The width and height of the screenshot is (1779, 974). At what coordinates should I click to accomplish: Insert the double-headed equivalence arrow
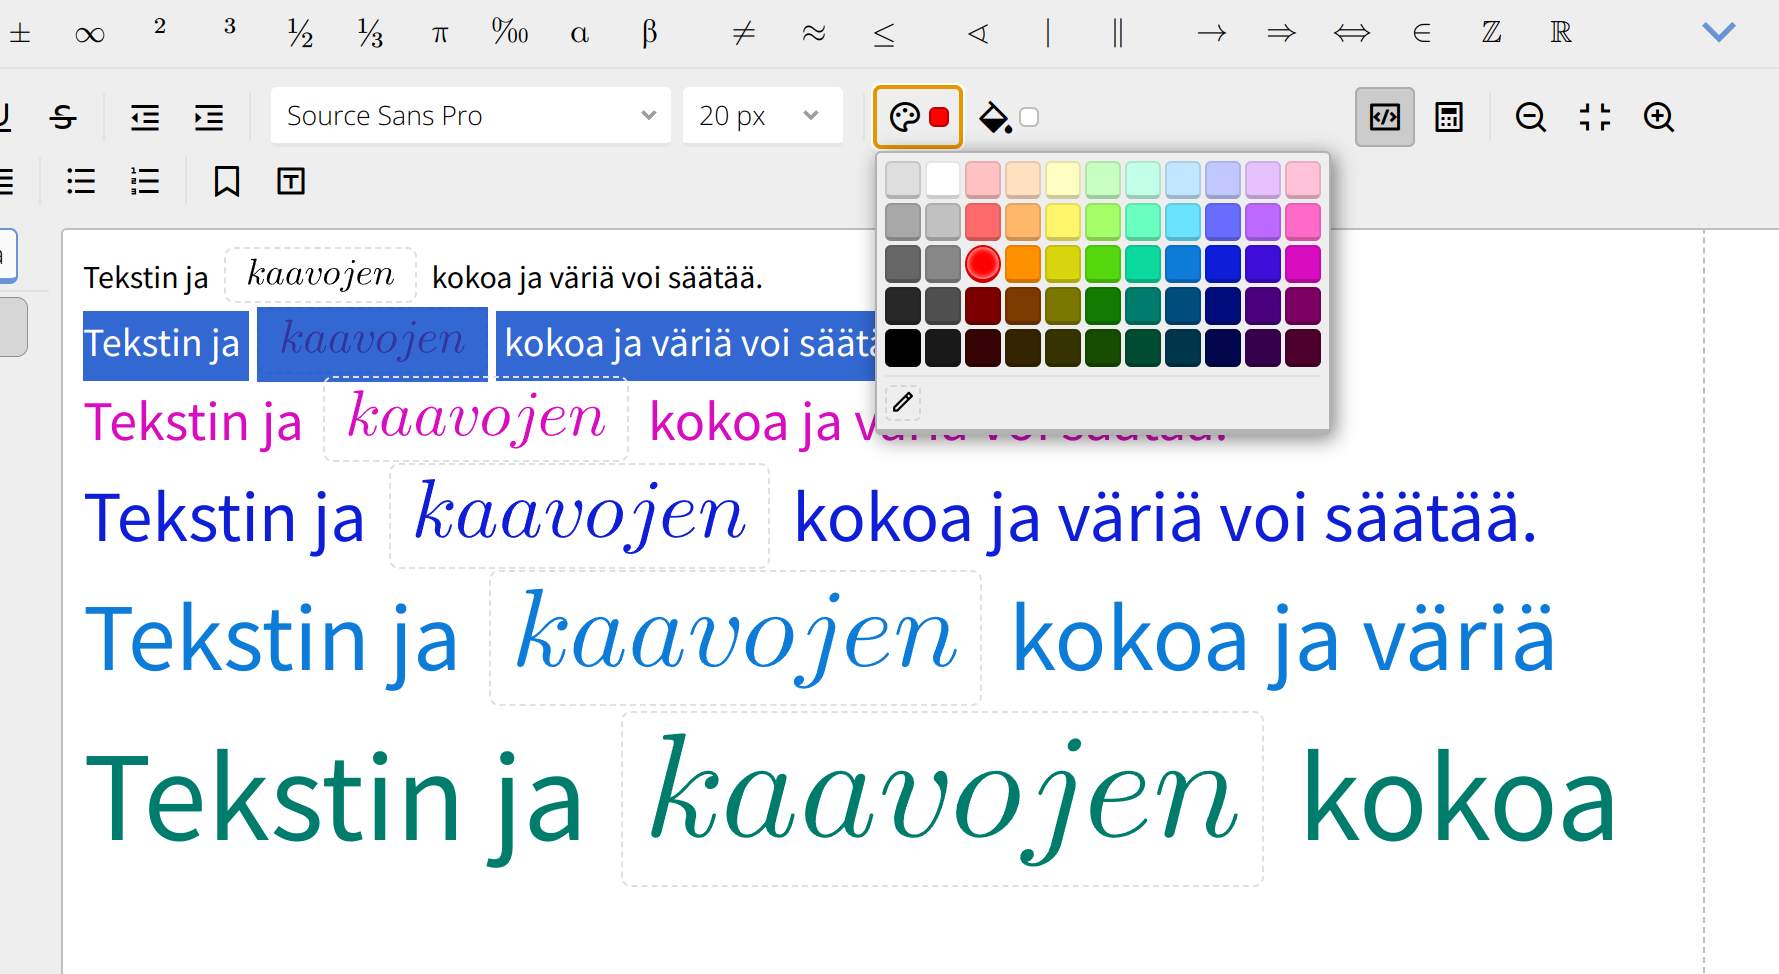(1352, 33)
